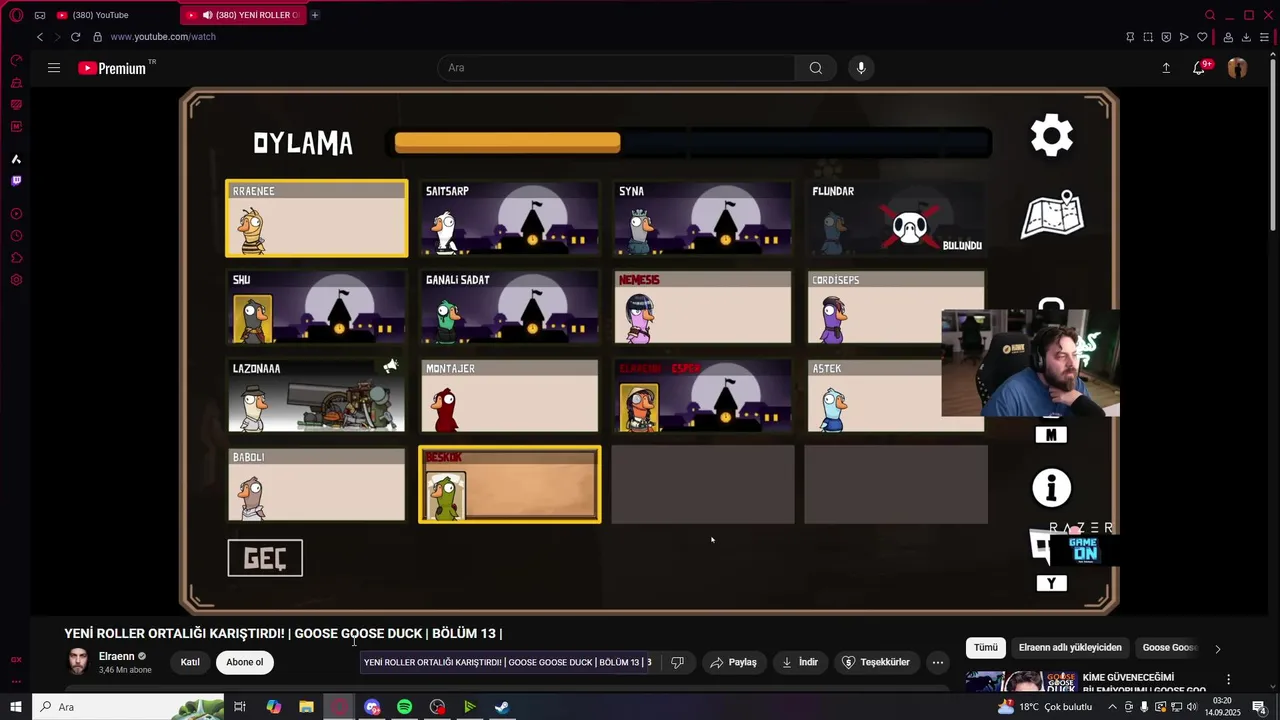Open the in-game map icon
The image size is (1280, 720).
(x=1052, y=214)
